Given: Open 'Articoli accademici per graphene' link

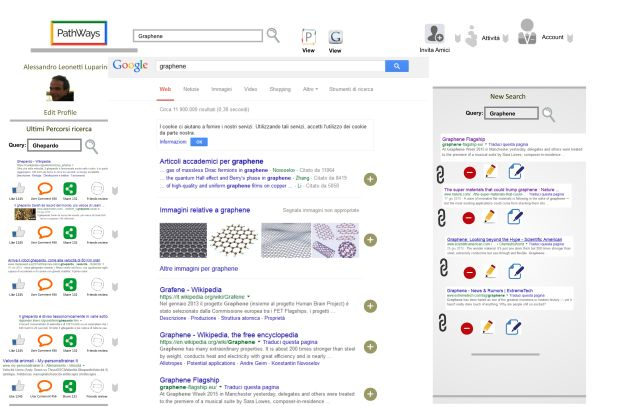Looking at the screenshot, I should pyautogui.click(x=211, y=161).
